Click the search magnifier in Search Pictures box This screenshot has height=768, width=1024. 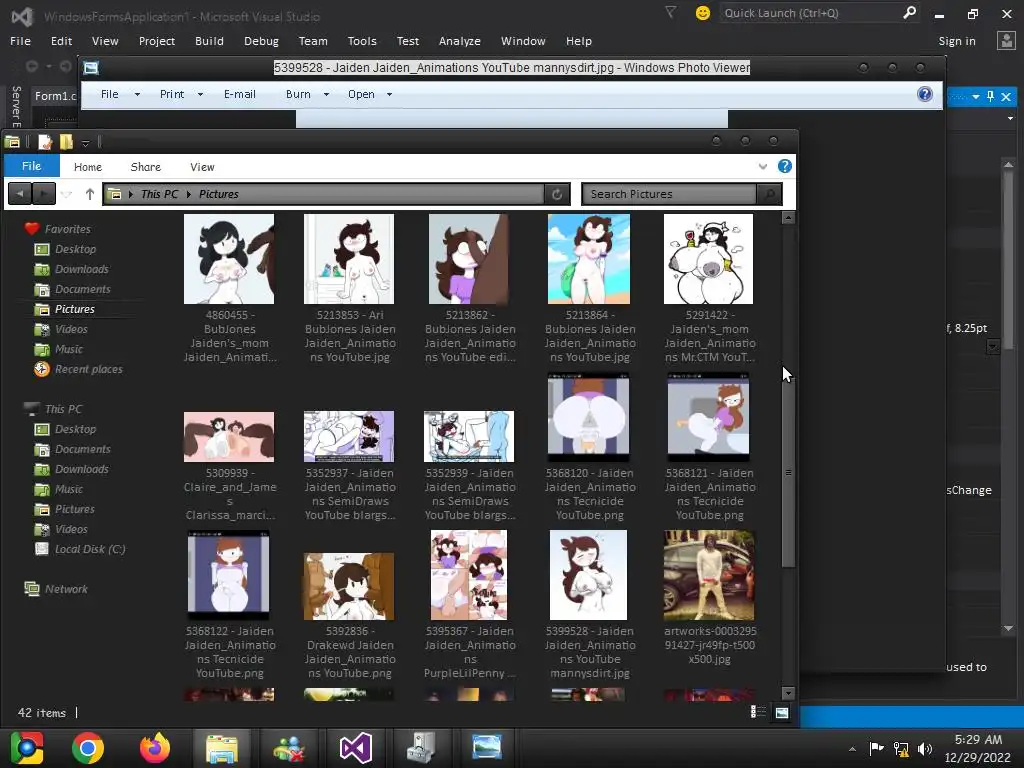770,194
